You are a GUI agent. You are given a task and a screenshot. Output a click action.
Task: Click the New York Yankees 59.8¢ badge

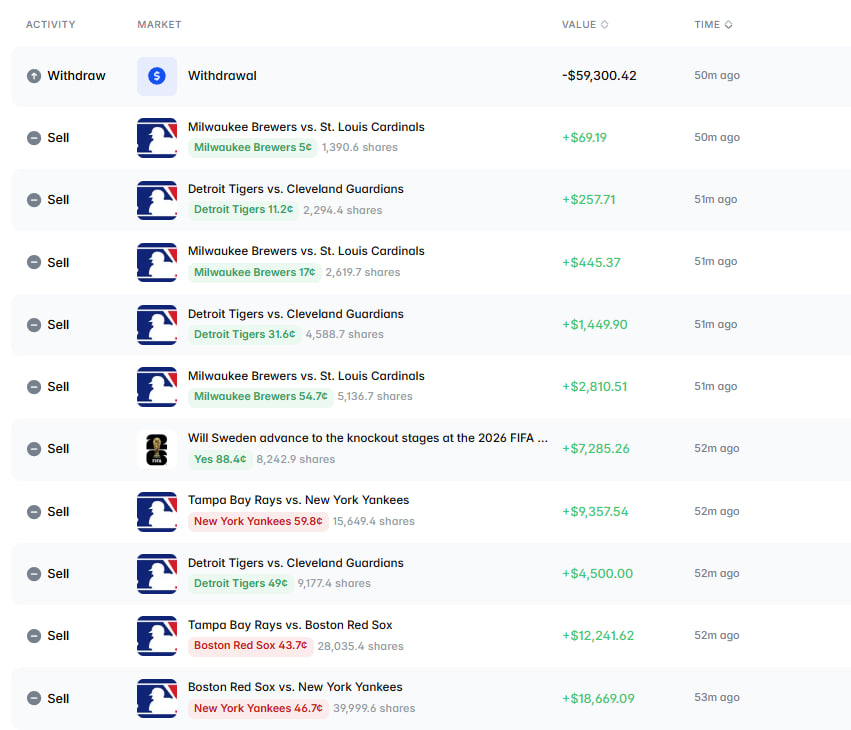pos(258,521)
